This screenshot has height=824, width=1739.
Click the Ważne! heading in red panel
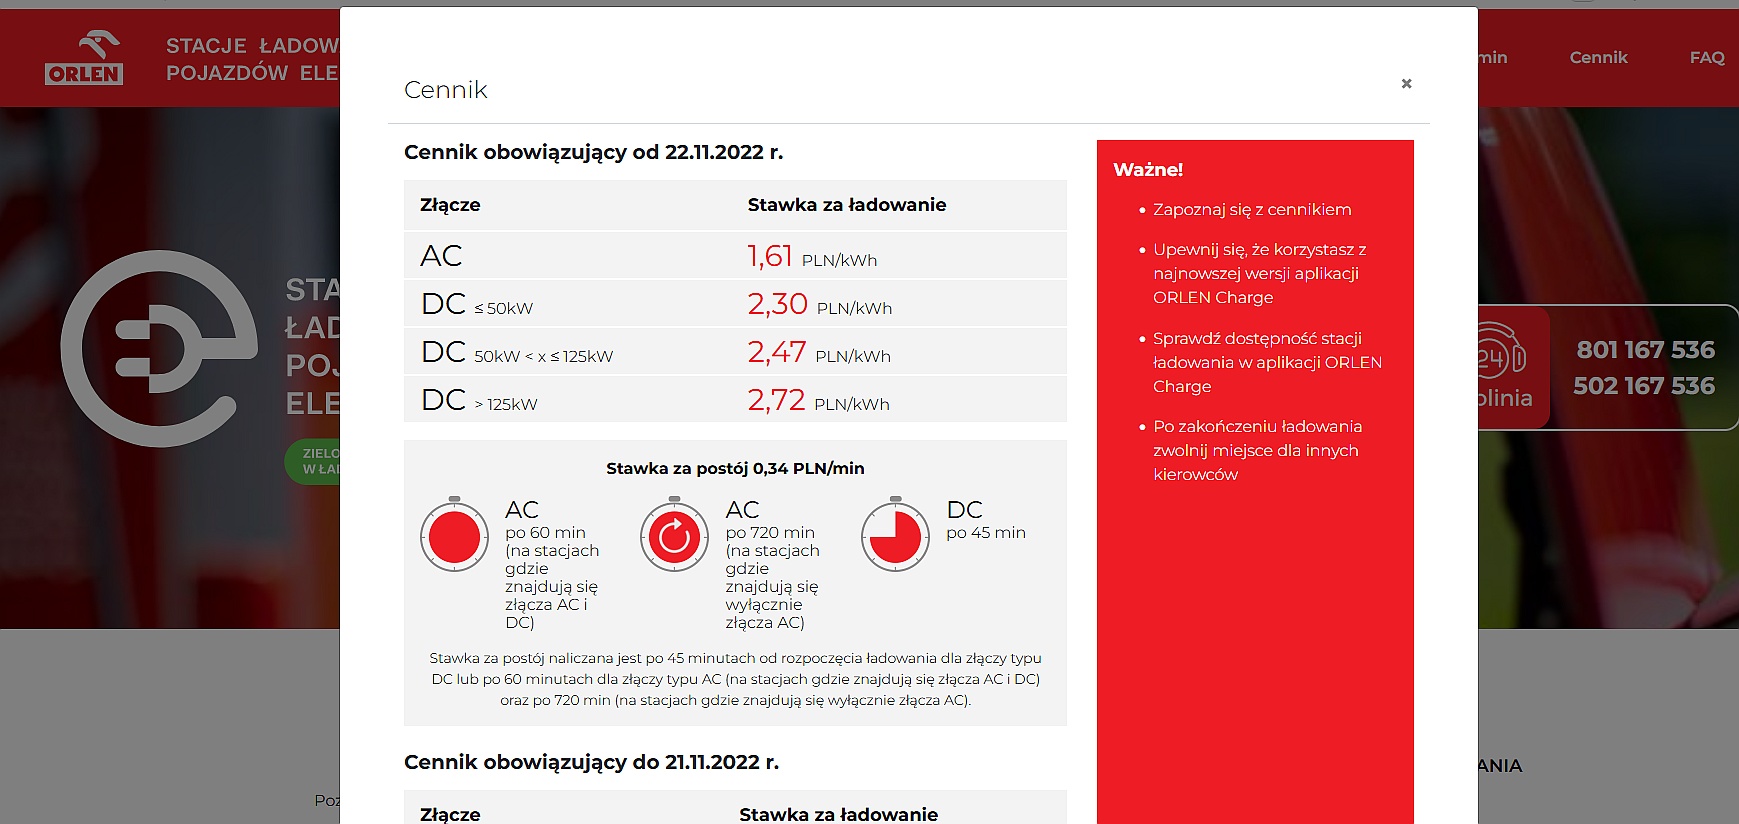tap(1148, 170)
